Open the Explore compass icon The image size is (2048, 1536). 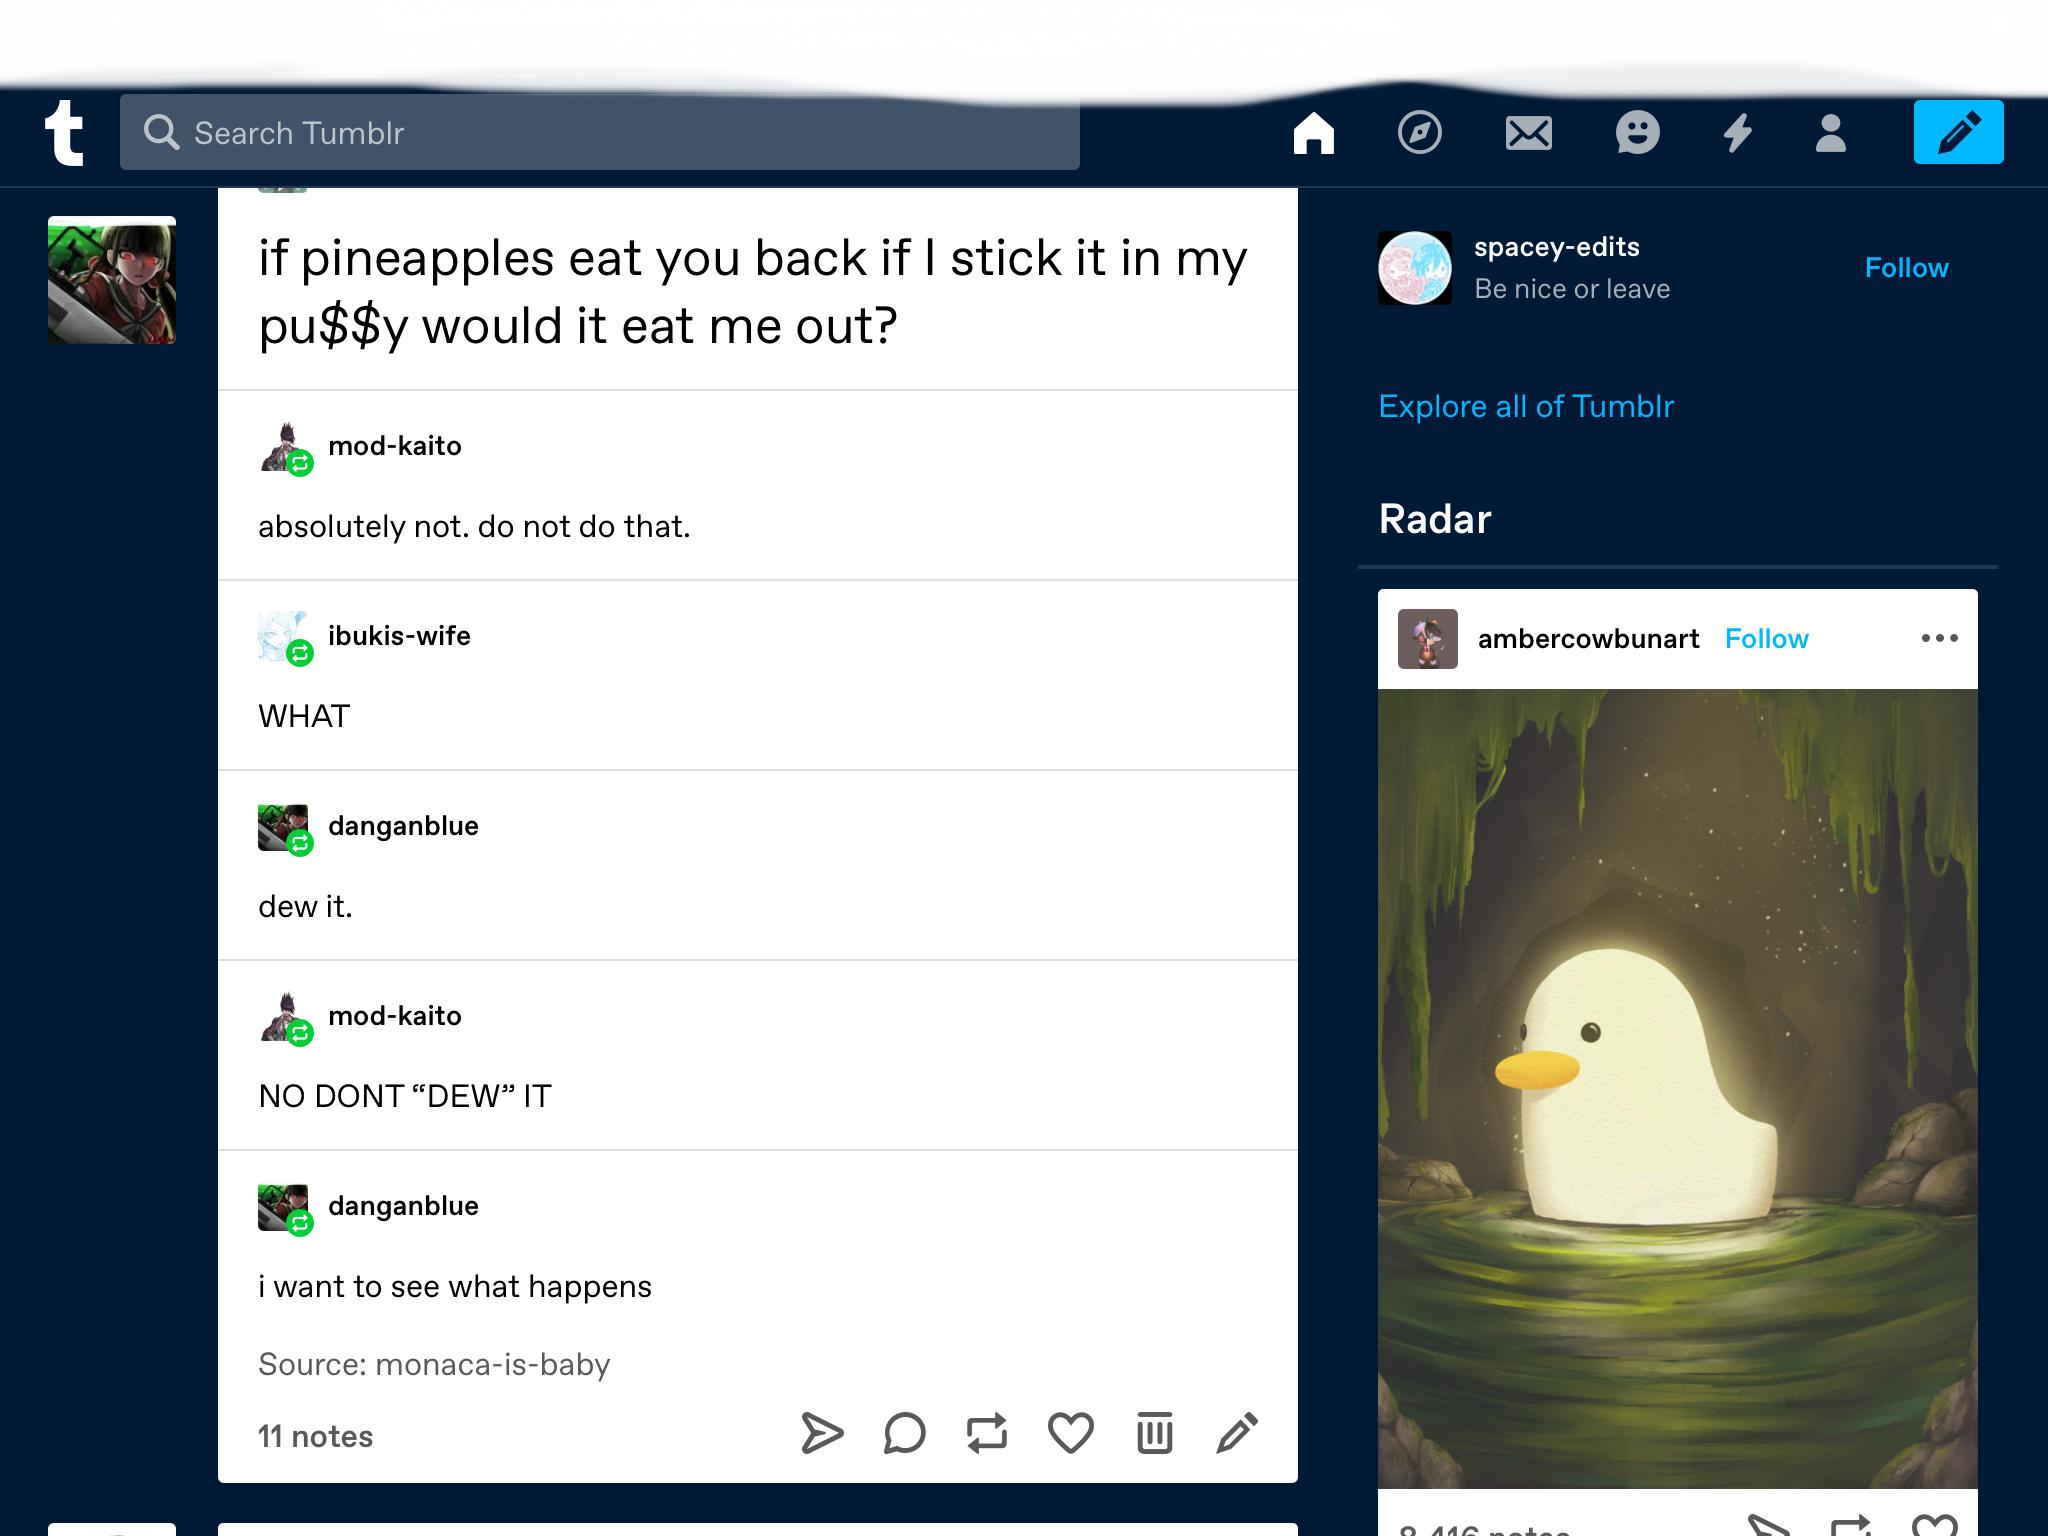point(1419,133)
